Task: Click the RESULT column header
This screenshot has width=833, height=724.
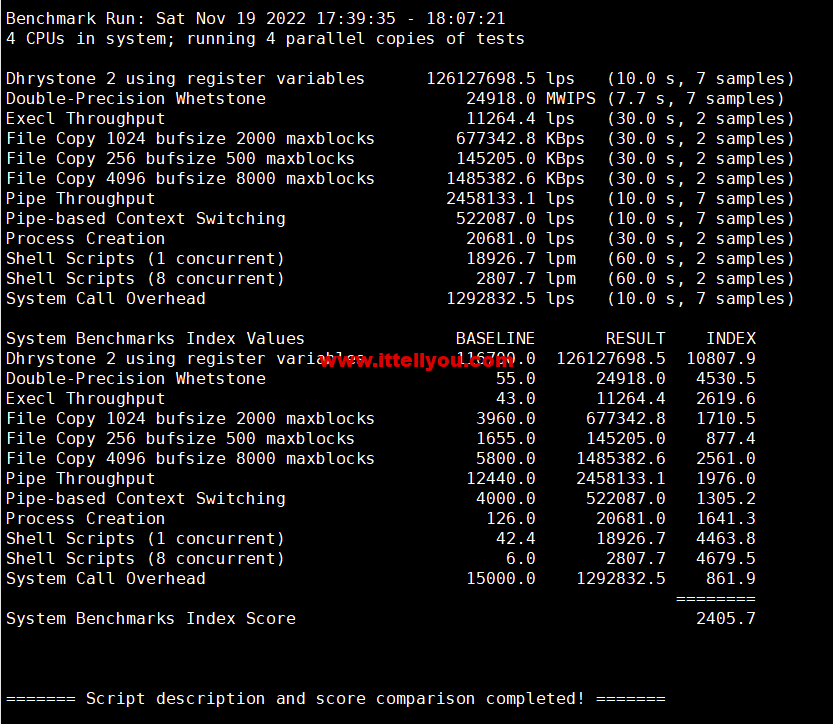Action: [635, 338]
